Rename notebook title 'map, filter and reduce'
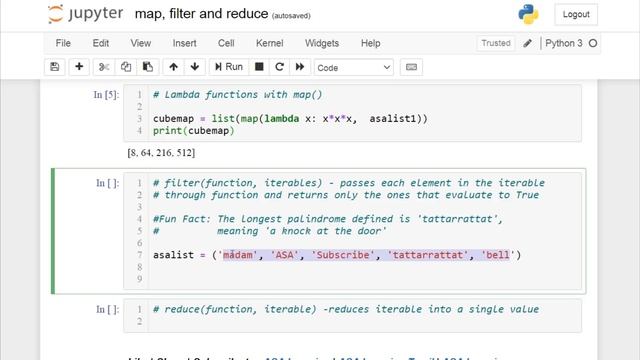The height and width of the screenshot is (360, 640). pyautogui.click(x=201, y=14)
